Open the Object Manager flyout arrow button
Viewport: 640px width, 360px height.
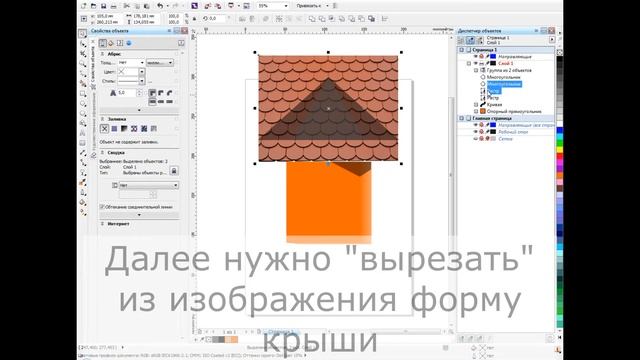552,40
